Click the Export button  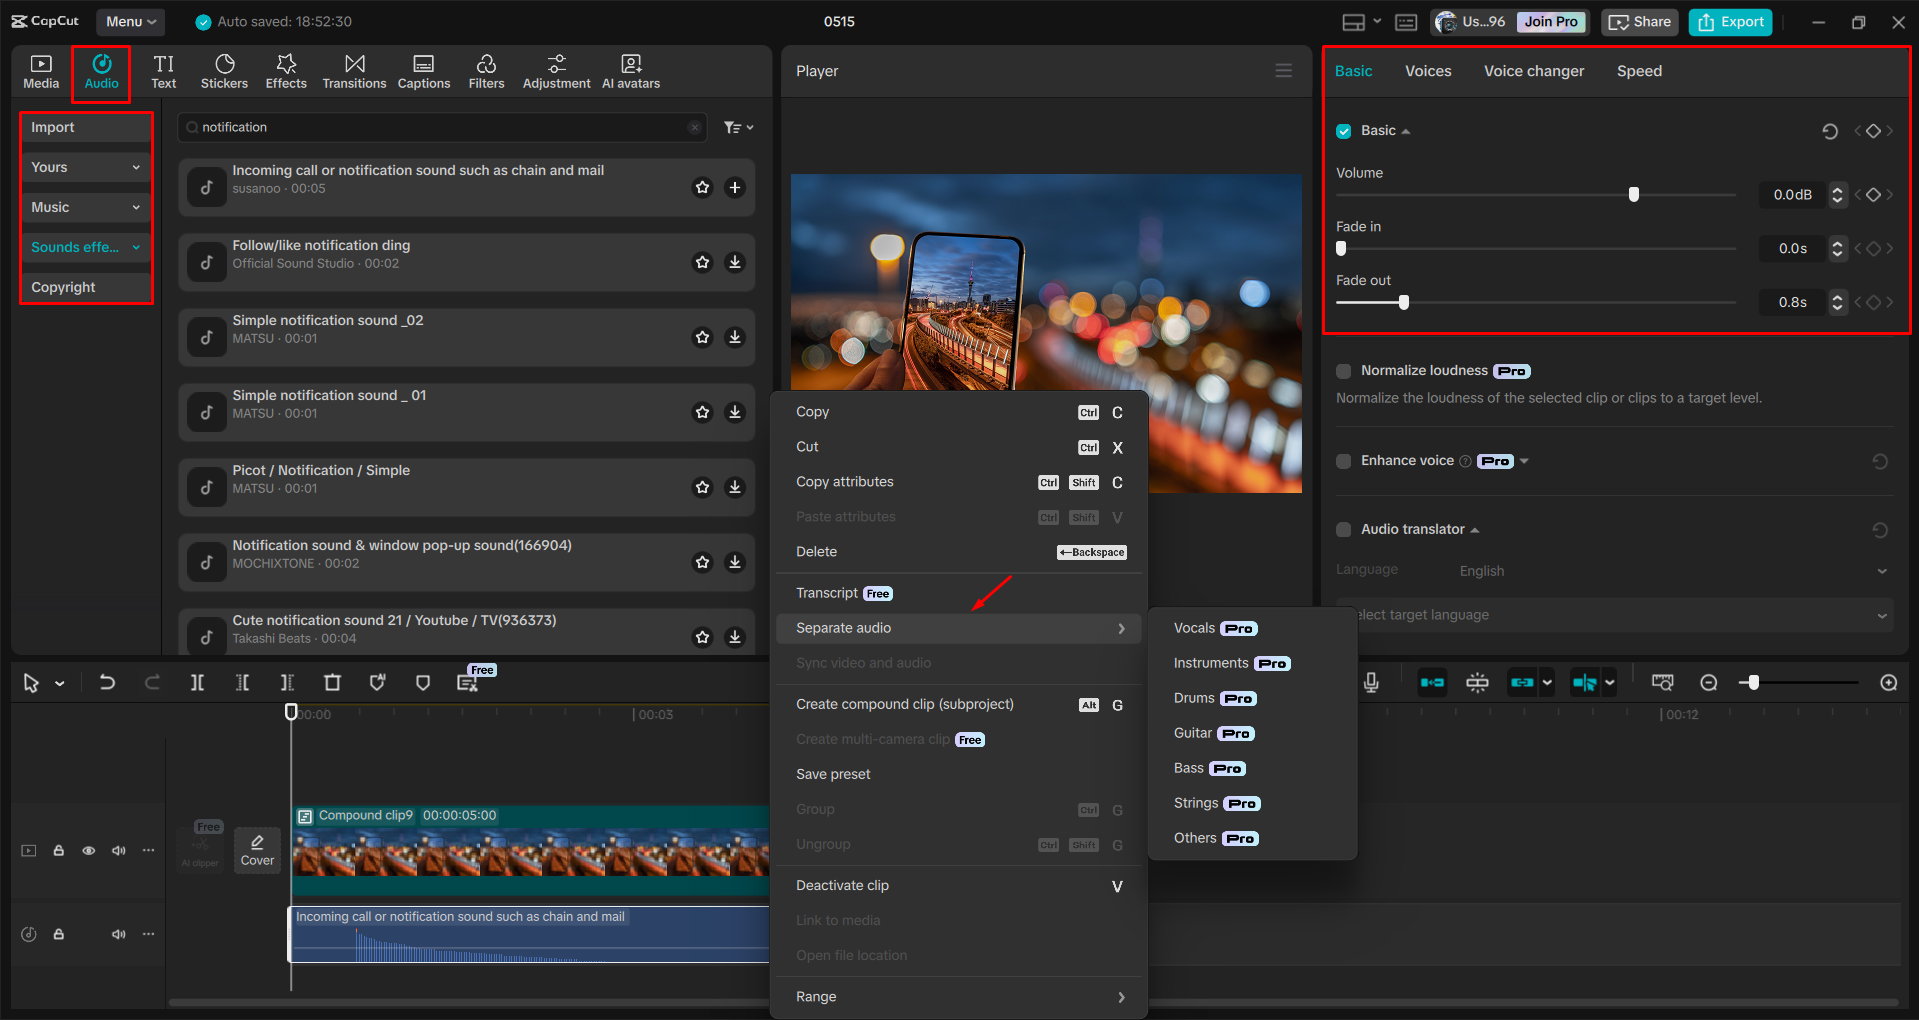(x=1729, y=21)
